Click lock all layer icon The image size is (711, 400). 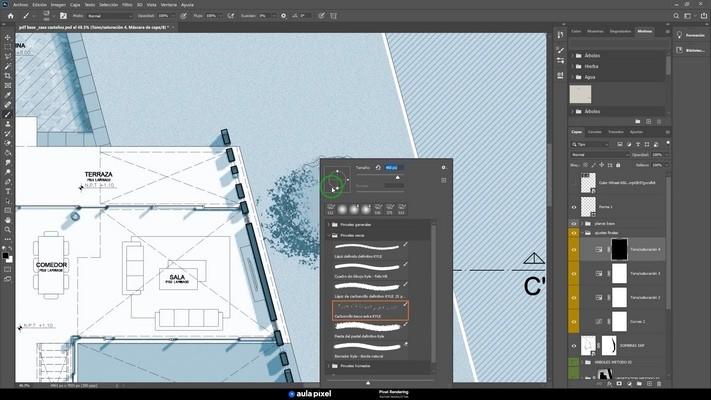[x=618, y=165]
